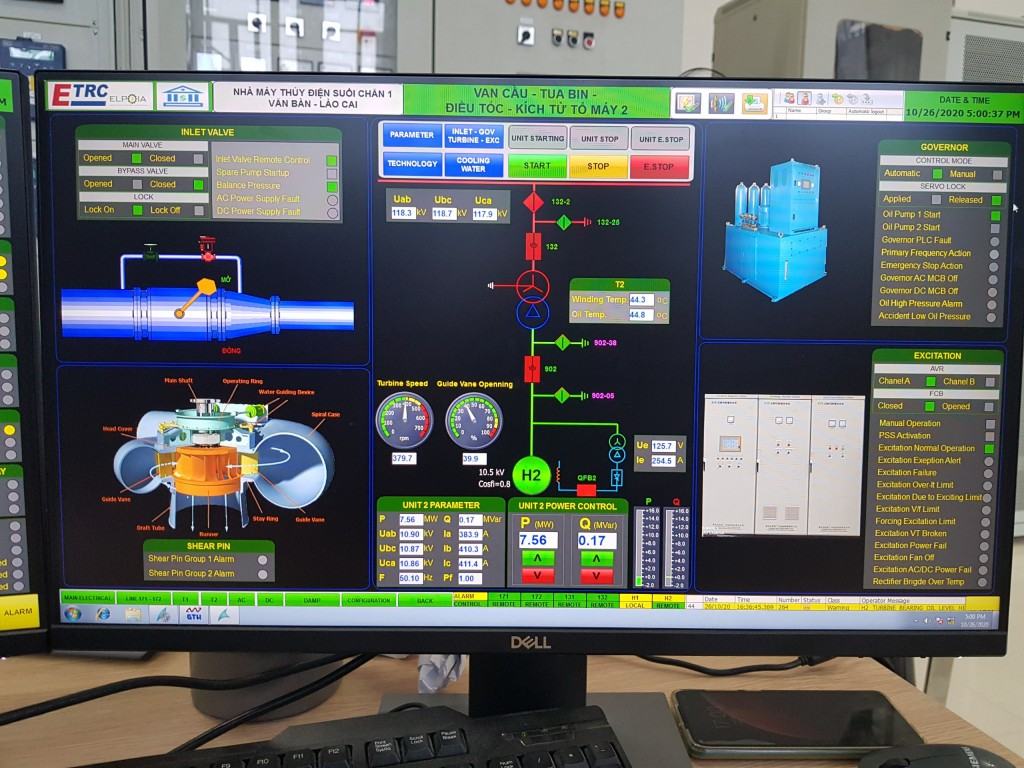Click the T2 transformer symbol
This screenshot has height=768, width=1024.
coord(532,299)
